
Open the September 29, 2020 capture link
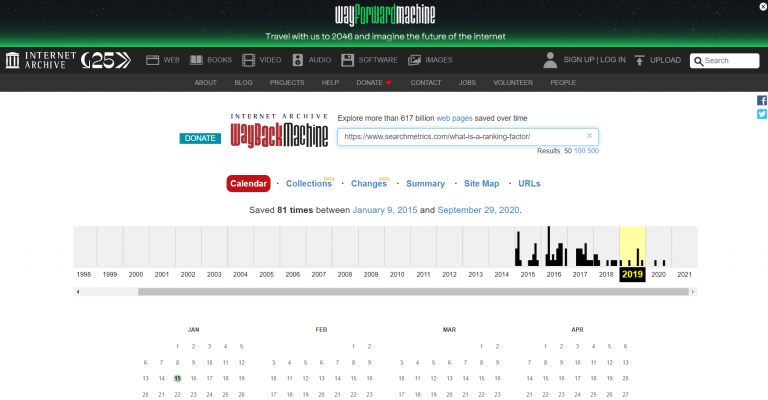coord(478,210)
